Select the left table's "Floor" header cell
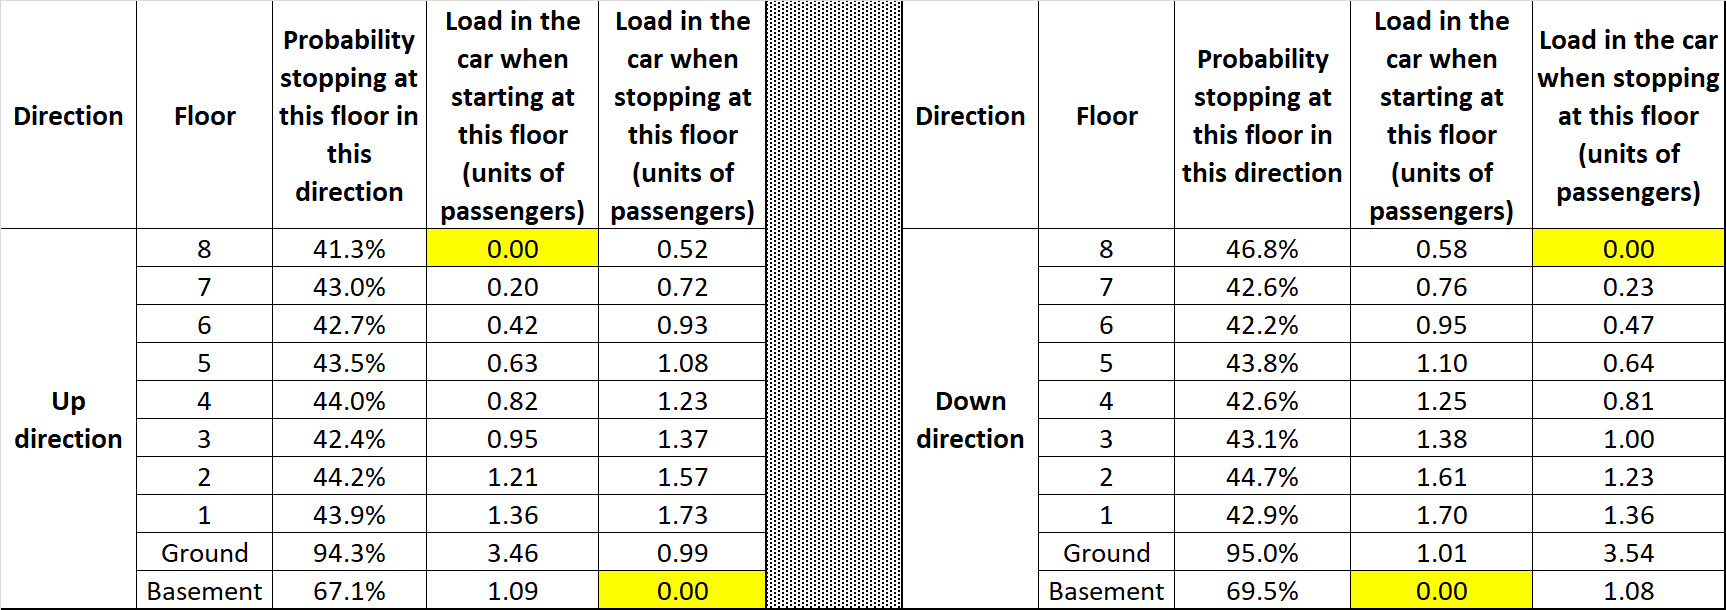The image size is (1726, 610). [204, 116]
